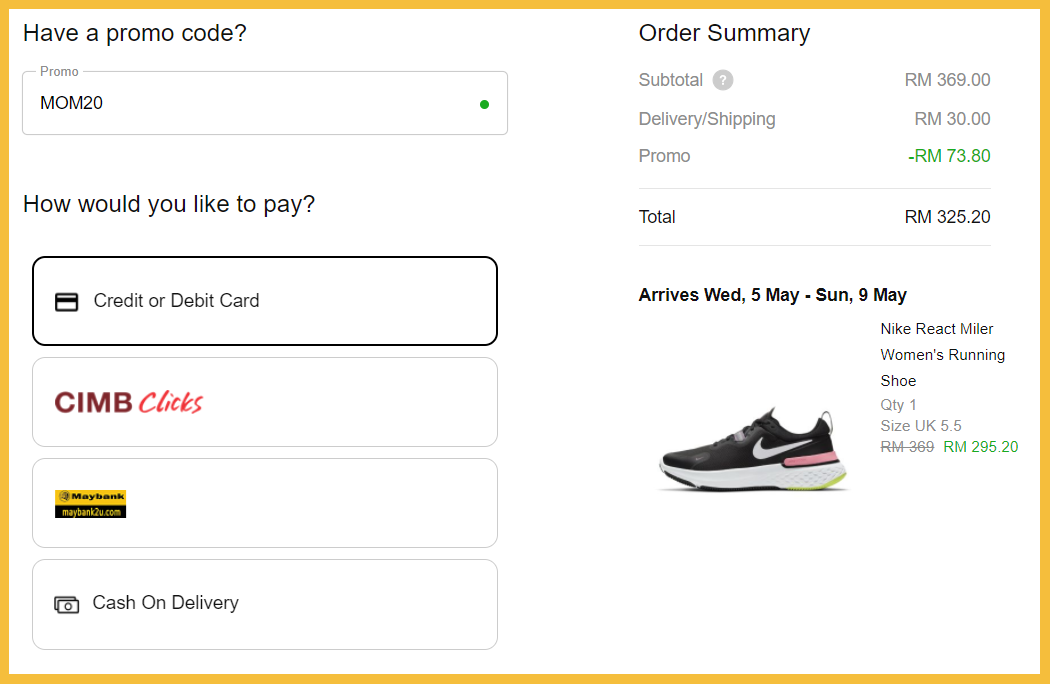Click the Delivery/Shipping fee label
The image size is (1050, 684).
click(707, 119)
